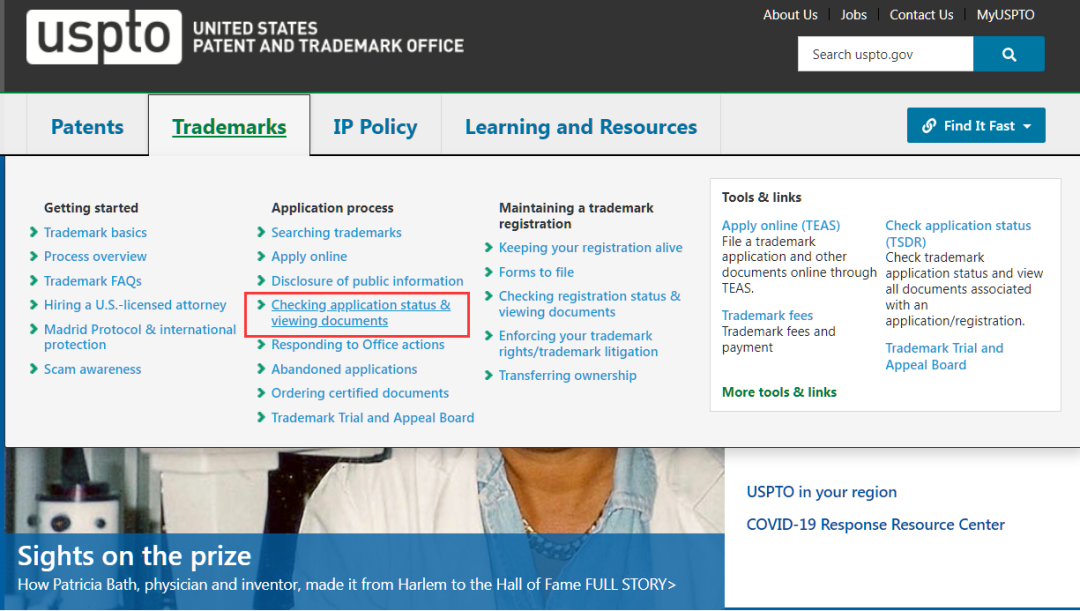Open Forms to file link
Screen dimensions: 1080x611
pyautogui.click(x=536, y=272)
